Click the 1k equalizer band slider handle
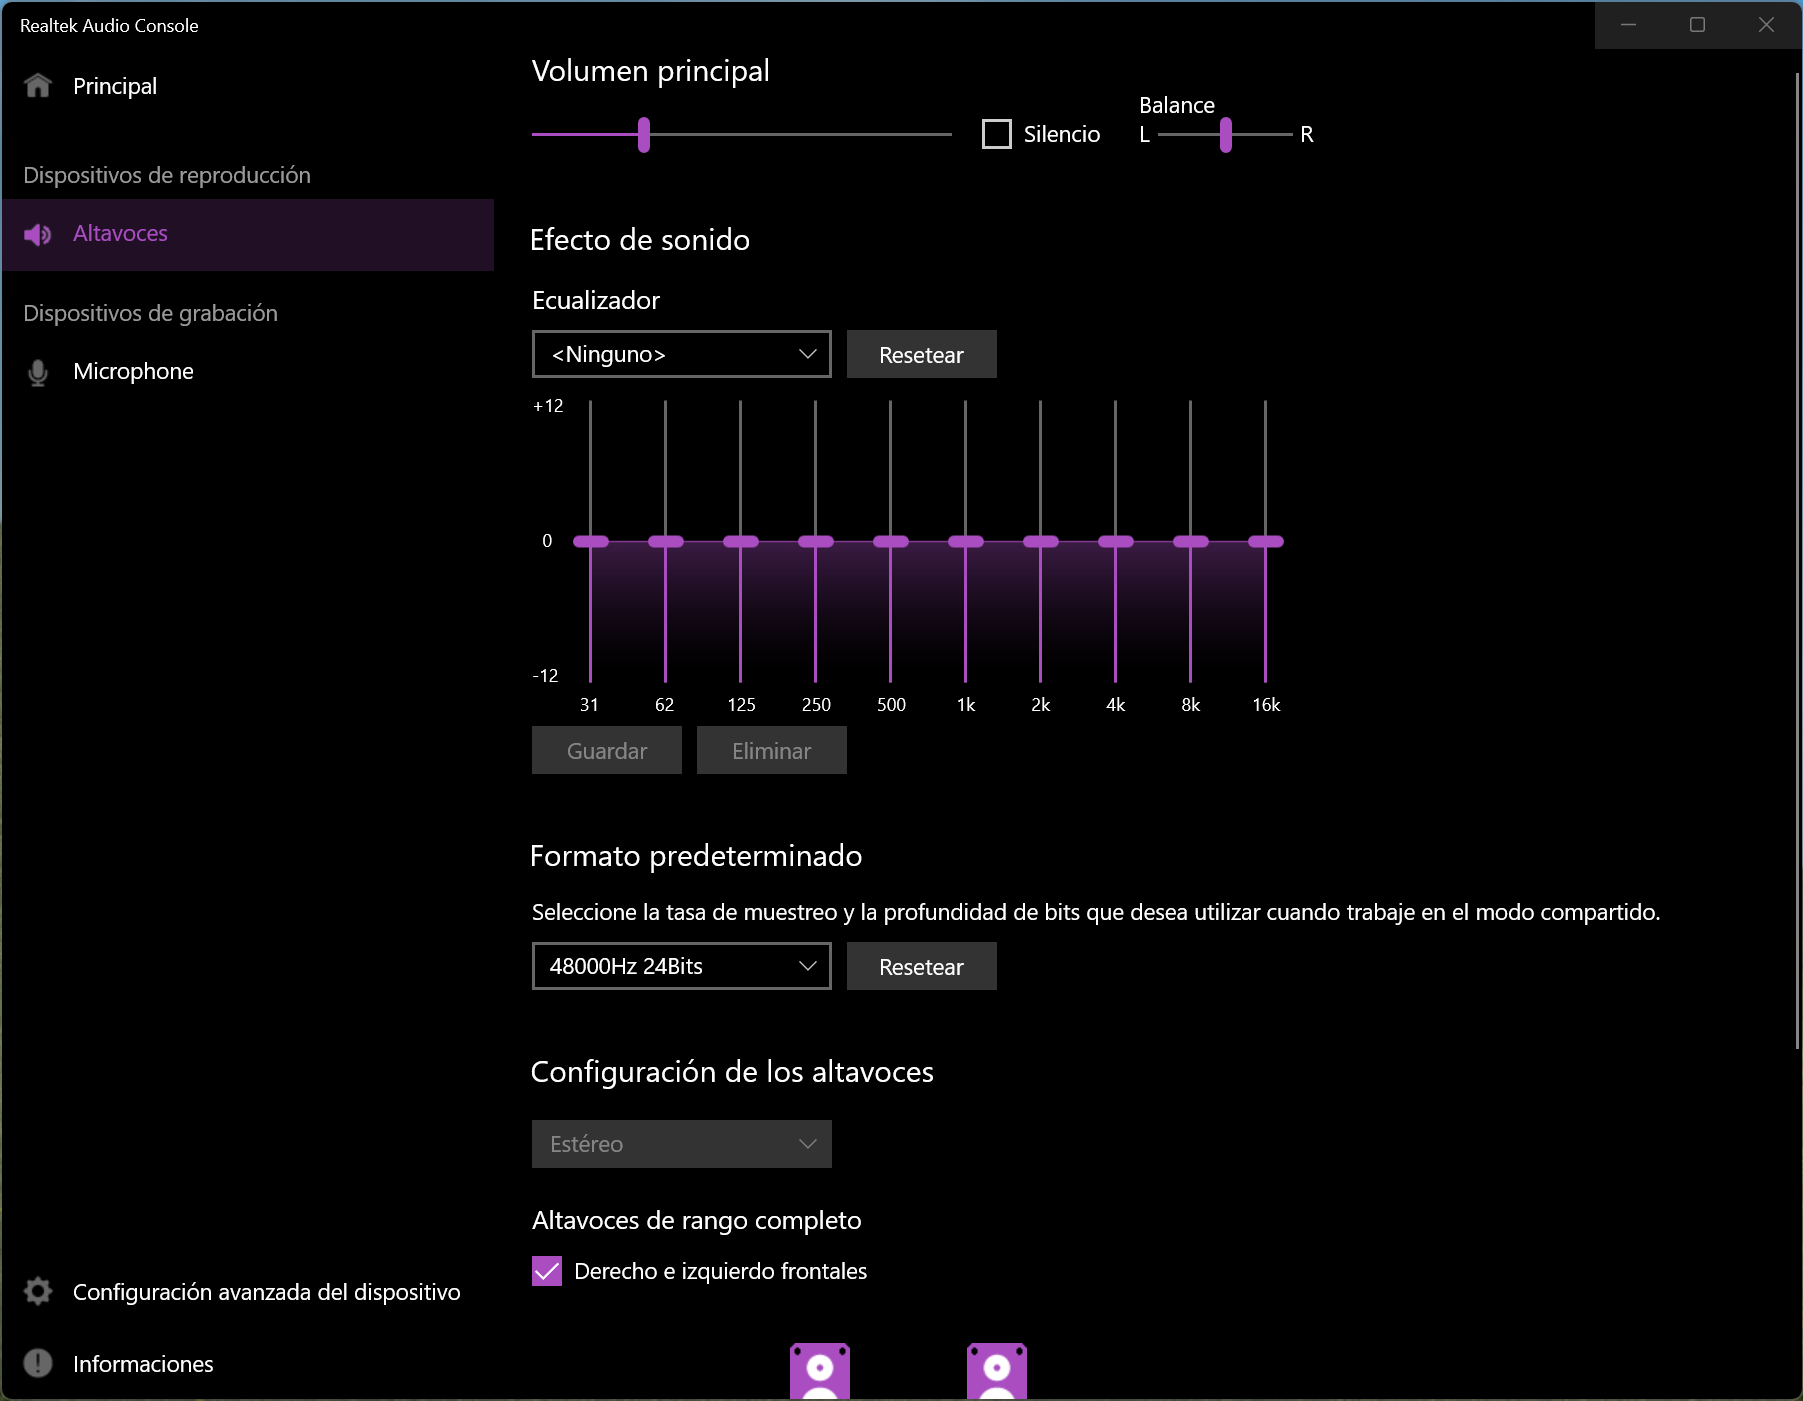Screen dimensions: 1803x1401 click(965, 542)
